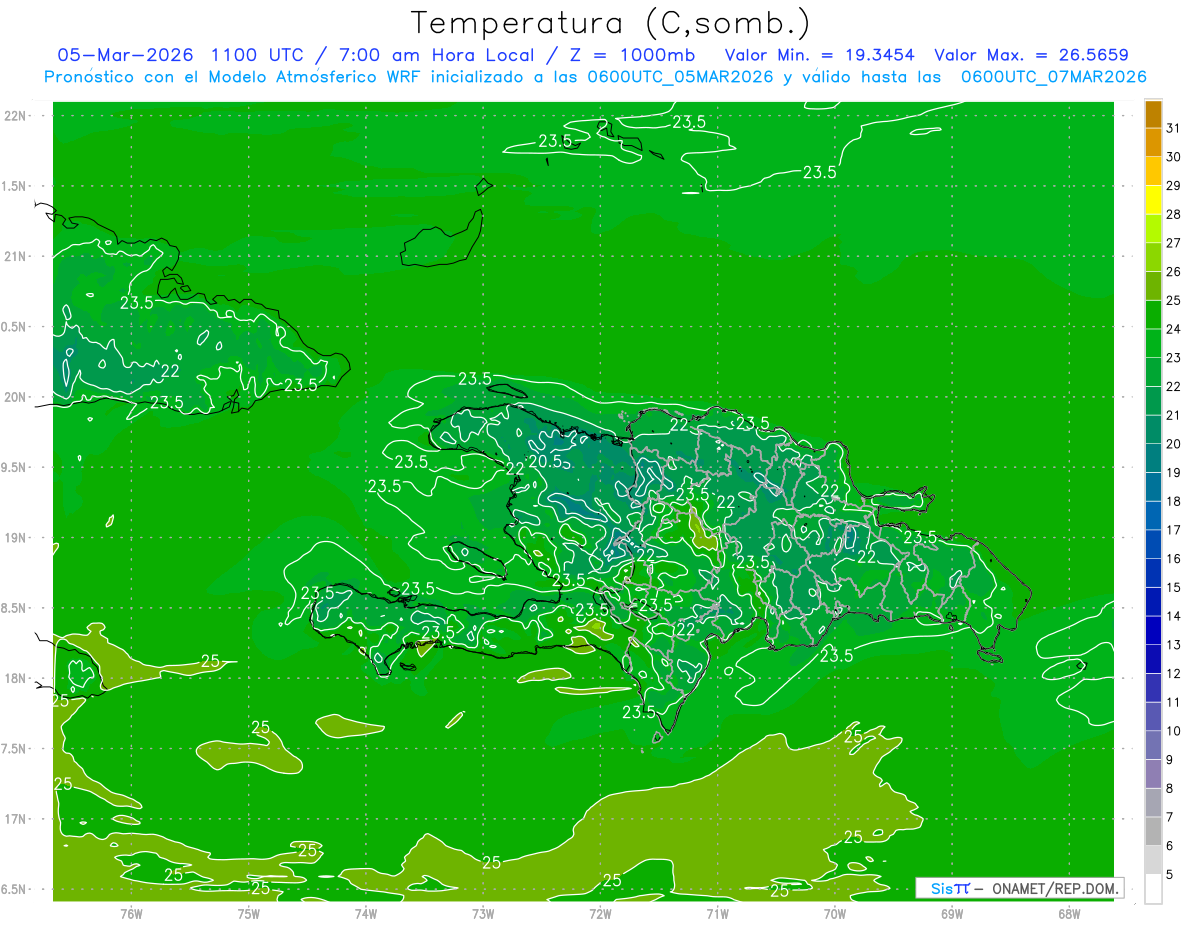Viewport: 1200px width, 927px height.
Task: Pick the teal colorbar segment between 19 and 20
Action: pos(1153,458)
